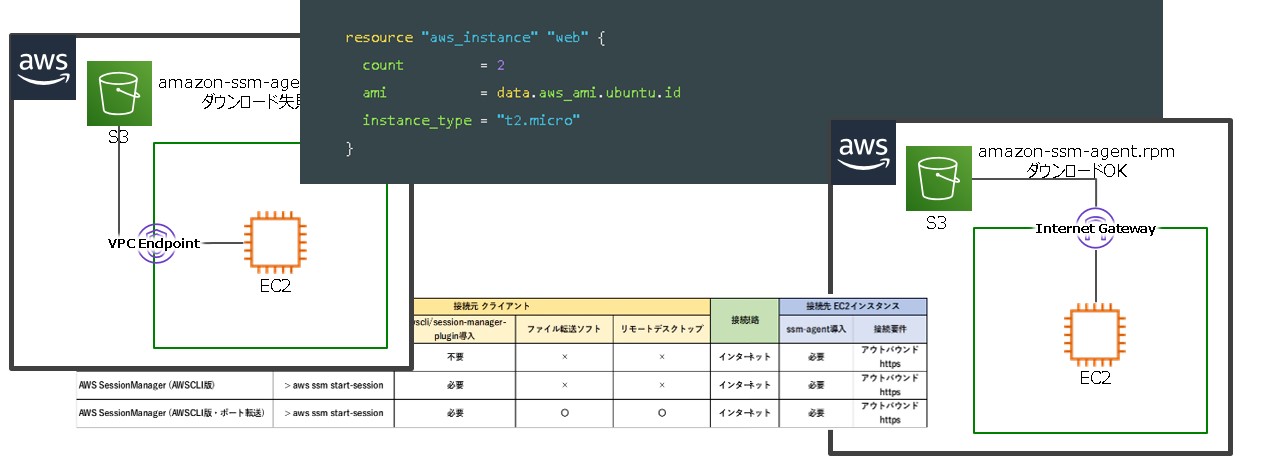Viewport: 1279px width, 456px height.
Task: Click the '"t2.micro"' instance_type value
Action: [x=538, y=120]
